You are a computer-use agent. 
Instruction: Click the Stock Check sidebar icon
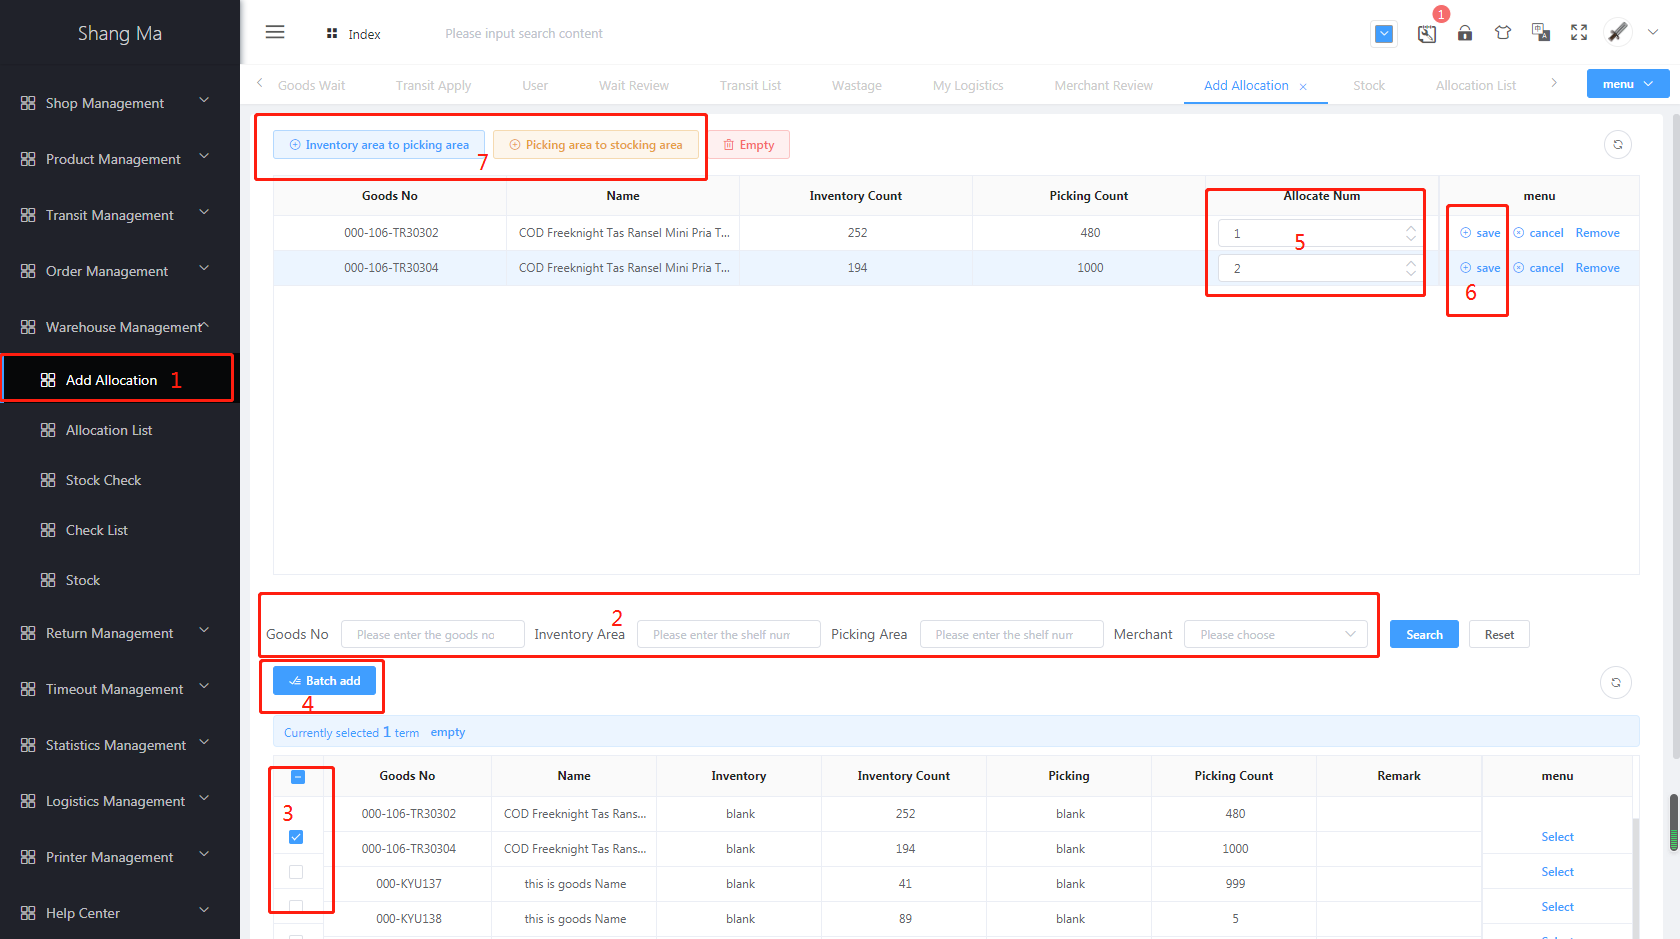click(x=48, y=480)
